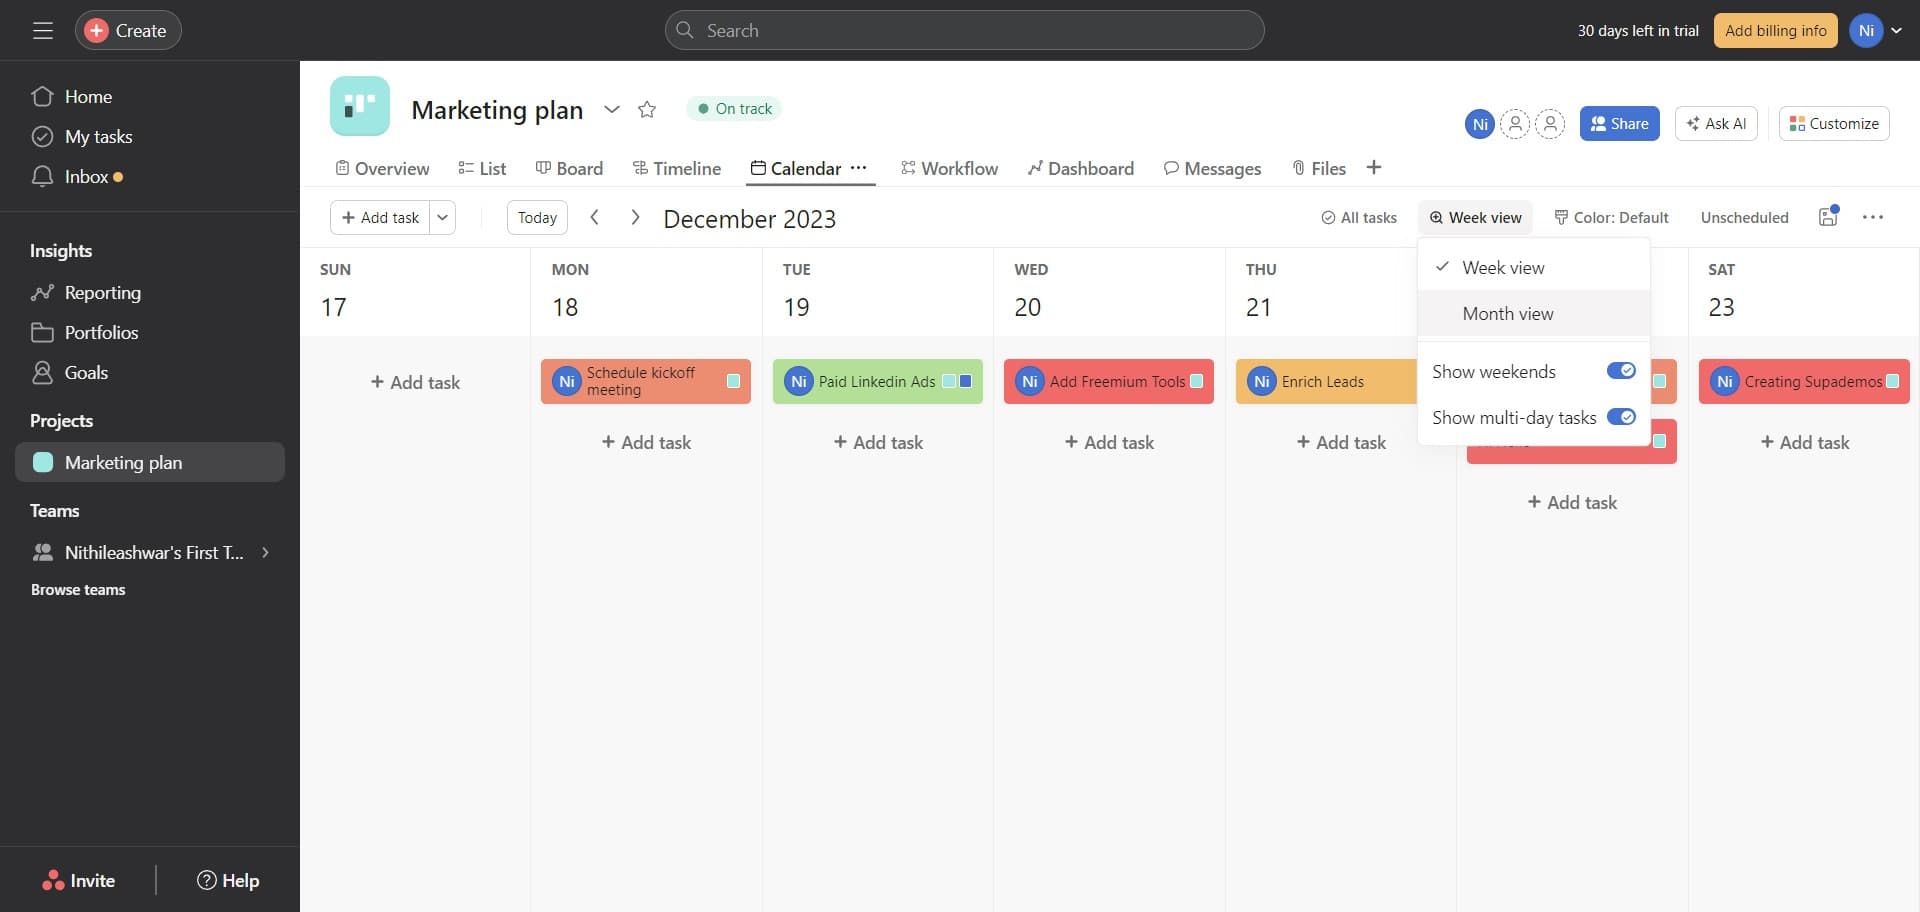The height and width of the screenshot is (912, 1920).
Task: Open Goals from the sidebar
Action: tap(85, 372)
